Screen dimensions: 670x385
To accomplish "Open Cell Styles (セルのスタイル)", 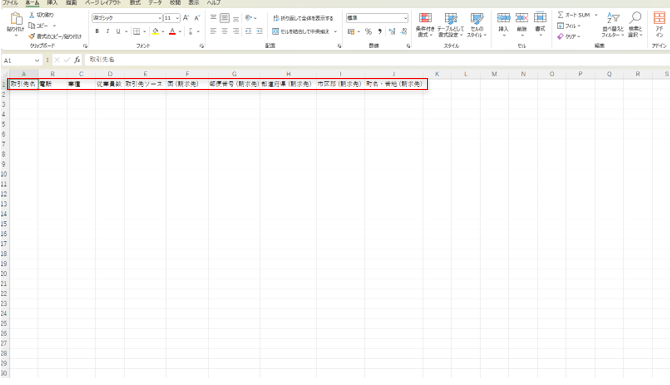I will coord(476,24).
